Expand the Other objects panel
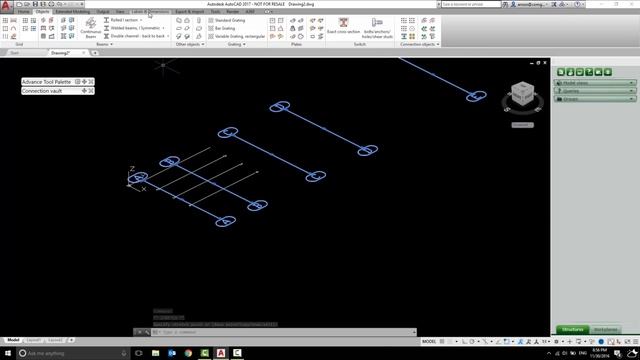The height and width of the screenshot is (360, 640). (190, 44)
